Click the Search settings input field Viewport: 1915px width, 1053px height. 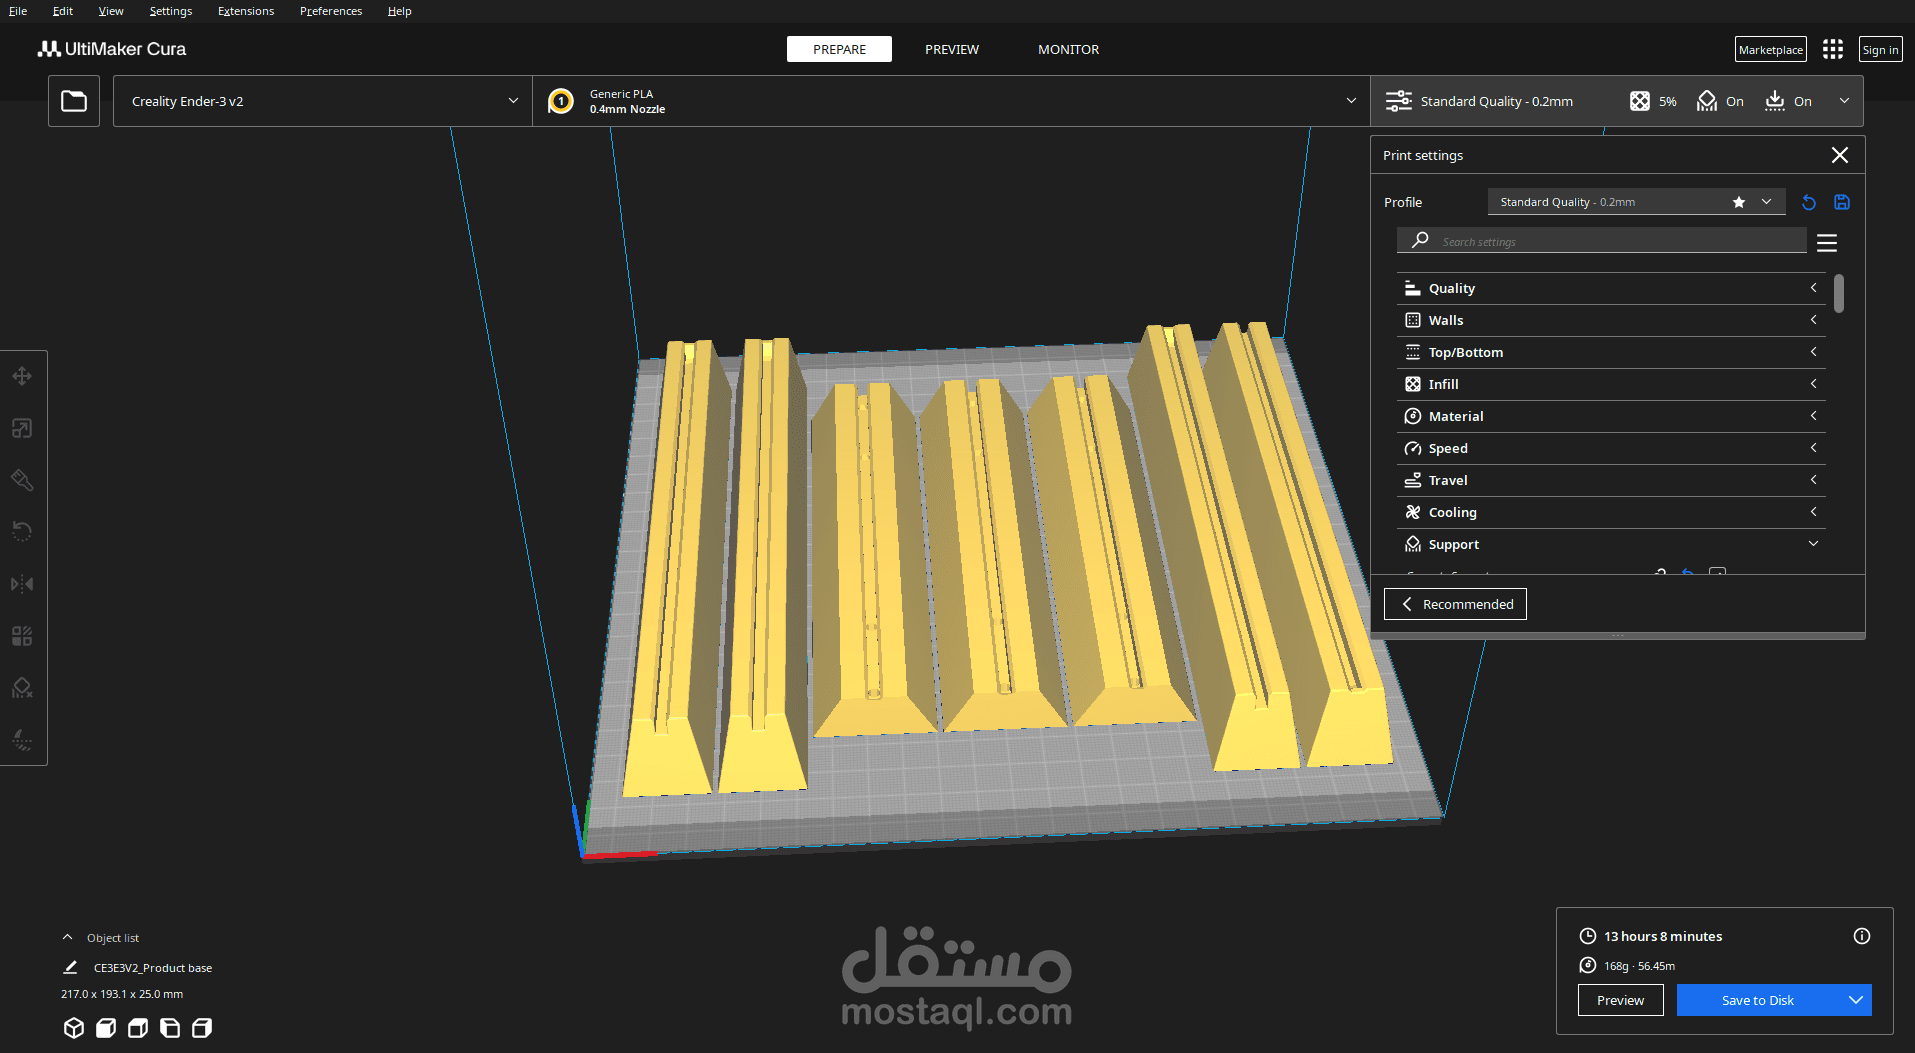pyautogui.click(x=1601, y=240)
